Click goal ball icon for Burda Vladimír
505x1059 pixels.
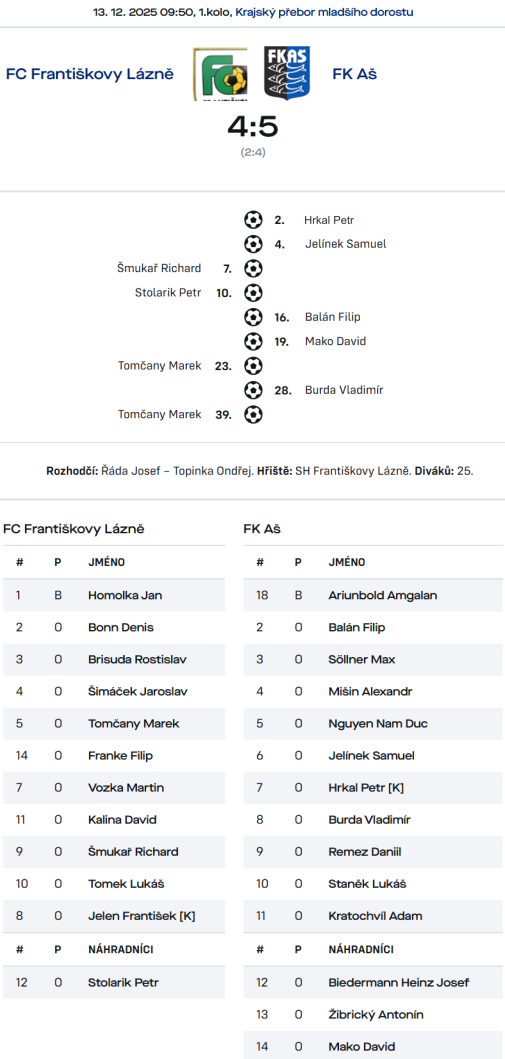tap(253, 390)
